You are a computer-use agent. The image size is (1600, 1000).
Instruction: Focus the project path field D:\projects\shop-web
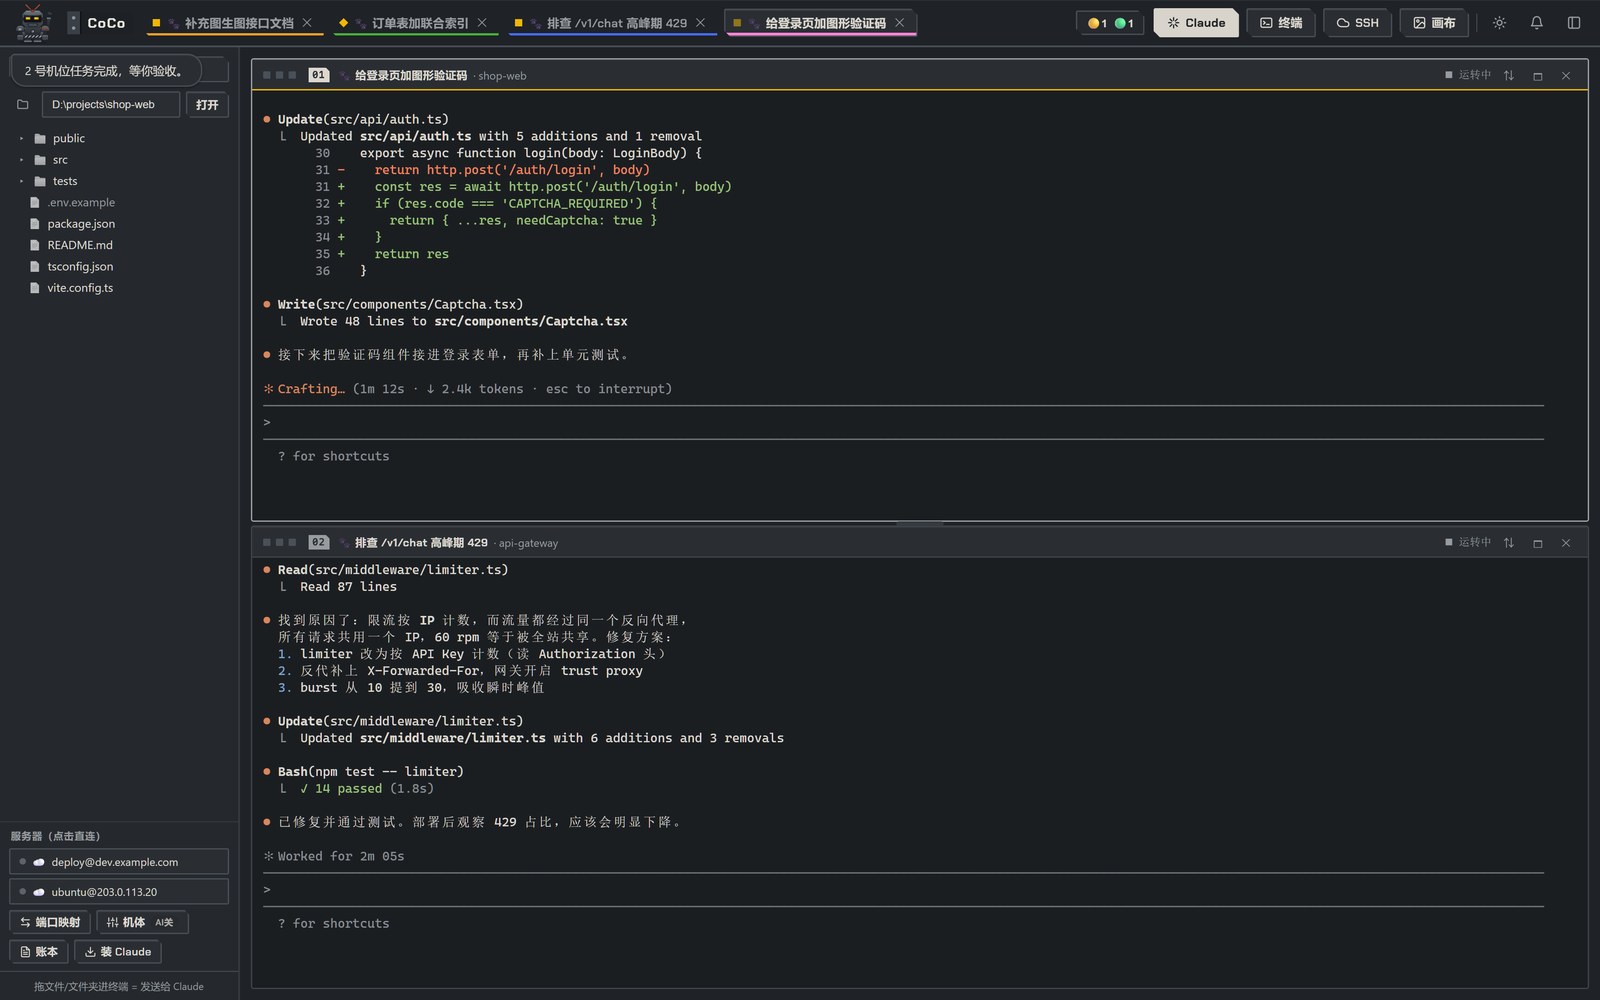[111, 105]
